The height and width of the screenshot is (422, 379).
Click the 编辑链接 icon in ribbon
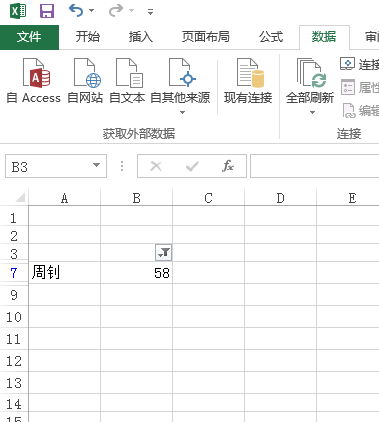[x=349, y=111]
